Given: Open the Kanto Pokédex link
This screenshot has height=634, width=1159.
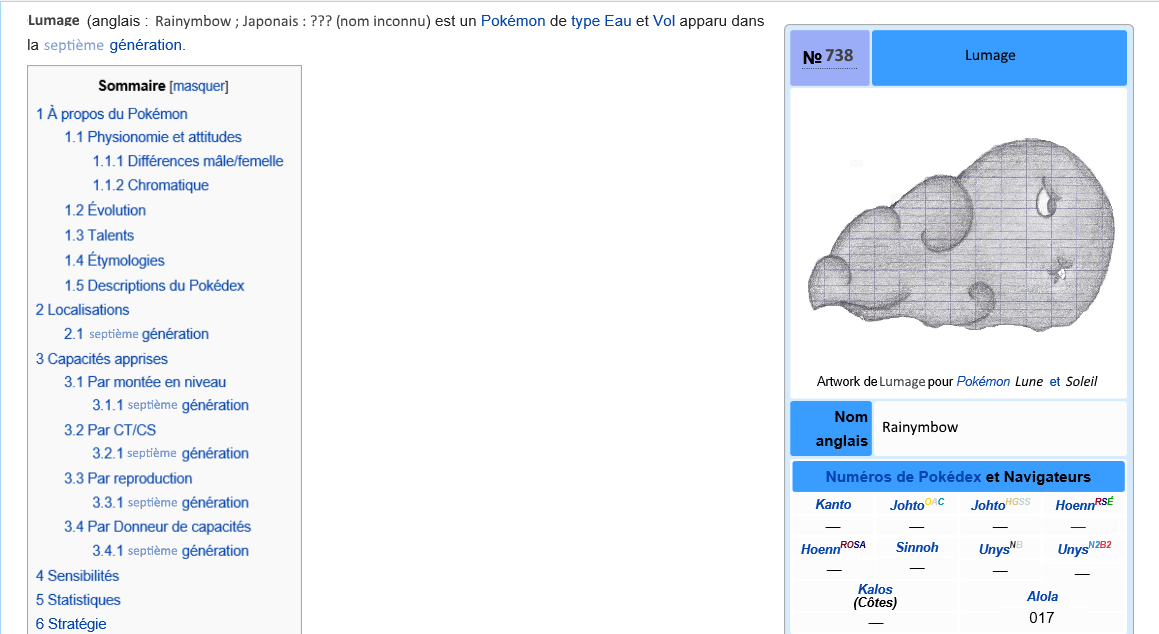Looking at the screenshot, I should click(833, 504).
